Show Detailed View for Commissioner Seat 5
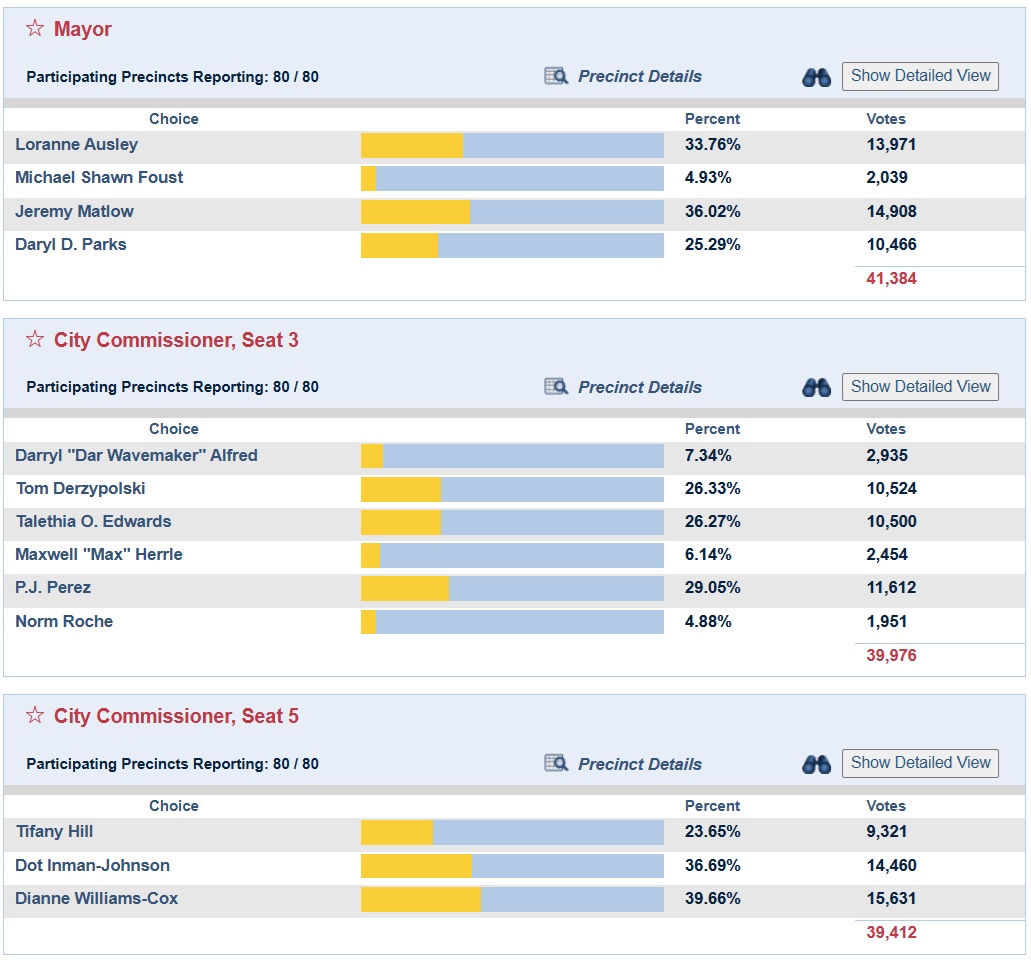The image size is (1031, 960). coord(920,763)
